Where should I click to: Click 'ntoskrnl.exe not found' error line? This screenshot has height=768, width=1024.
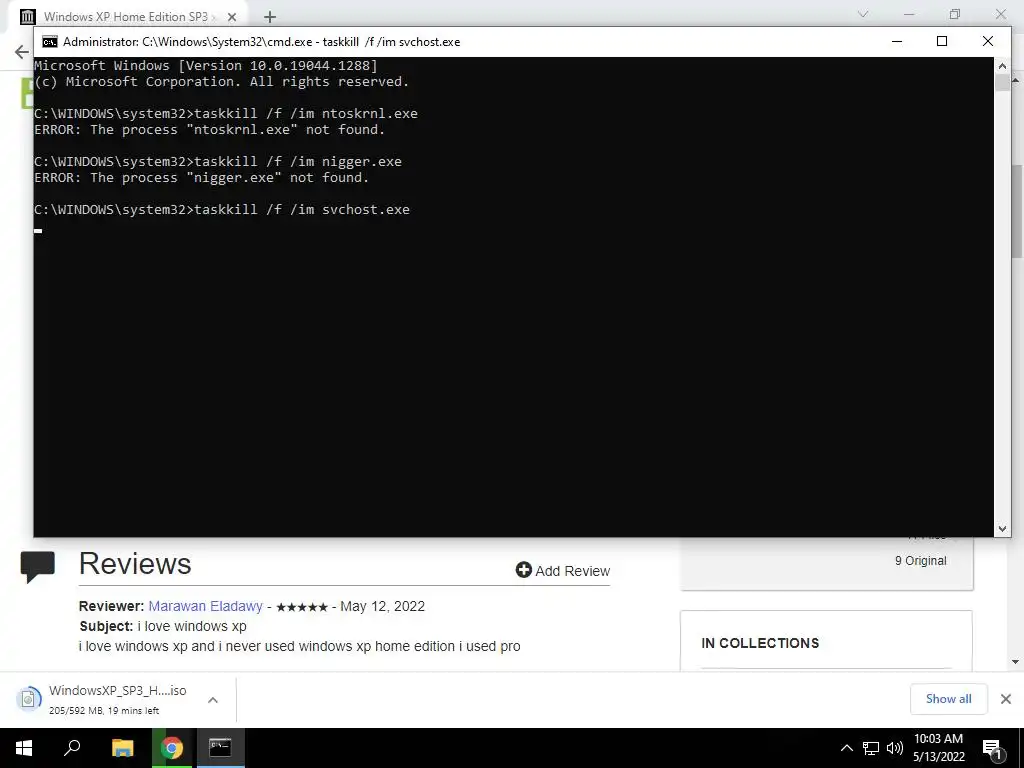210,129
